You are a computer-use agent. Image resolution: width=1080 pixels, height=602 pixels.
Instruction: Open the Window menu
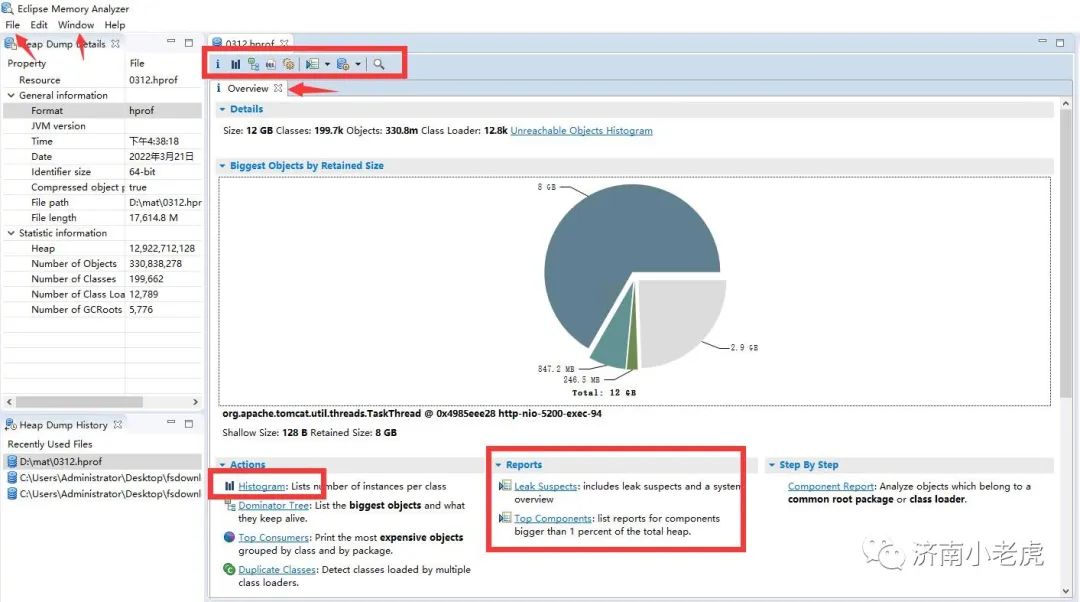tap(76, 25)
